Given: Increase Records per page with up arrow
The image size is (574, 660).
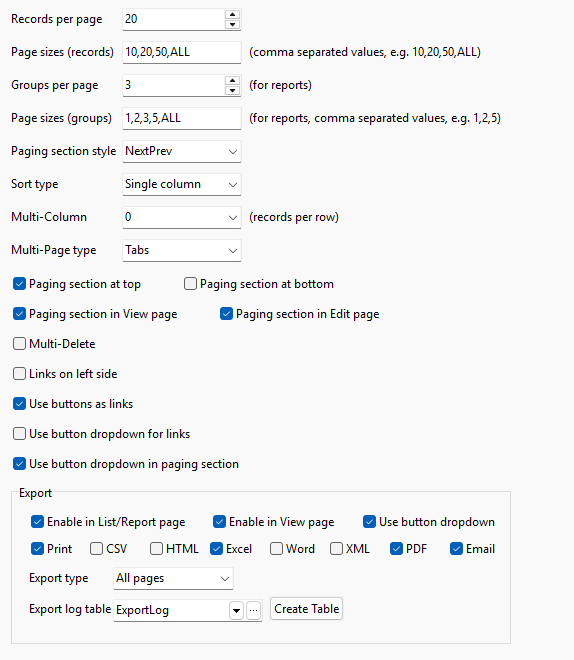Looking at the screenshot, I should 232,14.
